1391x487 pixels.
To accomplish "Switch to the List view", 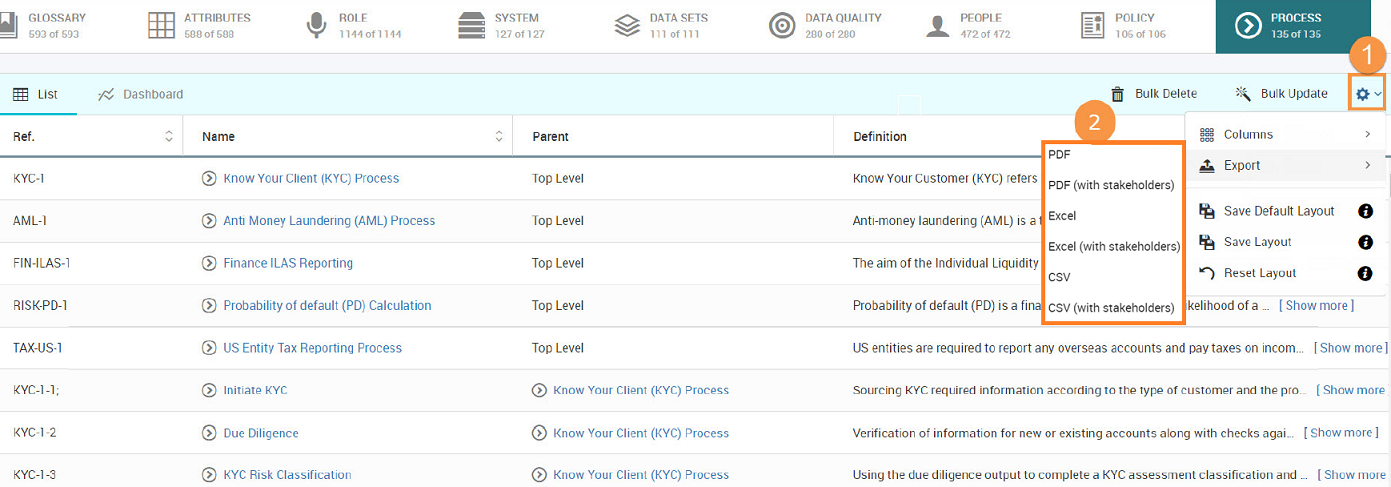I will (x=36, y=94).
